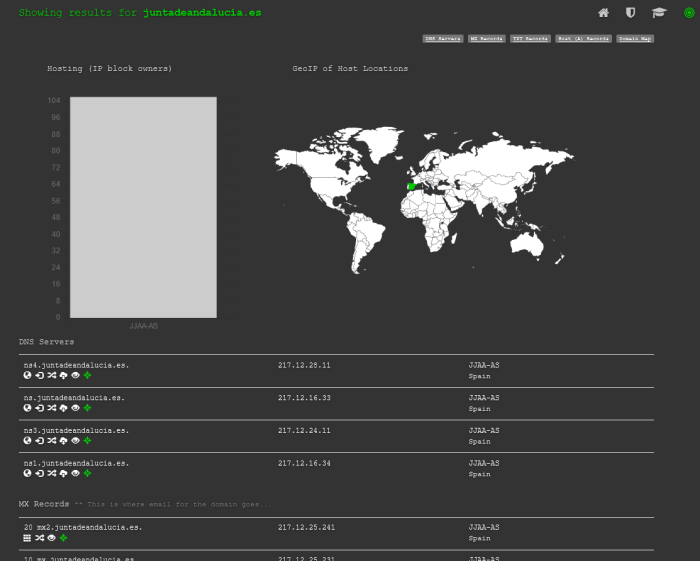Image resolution: width=700 pixels, height=561 pixels.
Task: Click 'GeoIP of Host Locations' map title
Action: (350, 68)
